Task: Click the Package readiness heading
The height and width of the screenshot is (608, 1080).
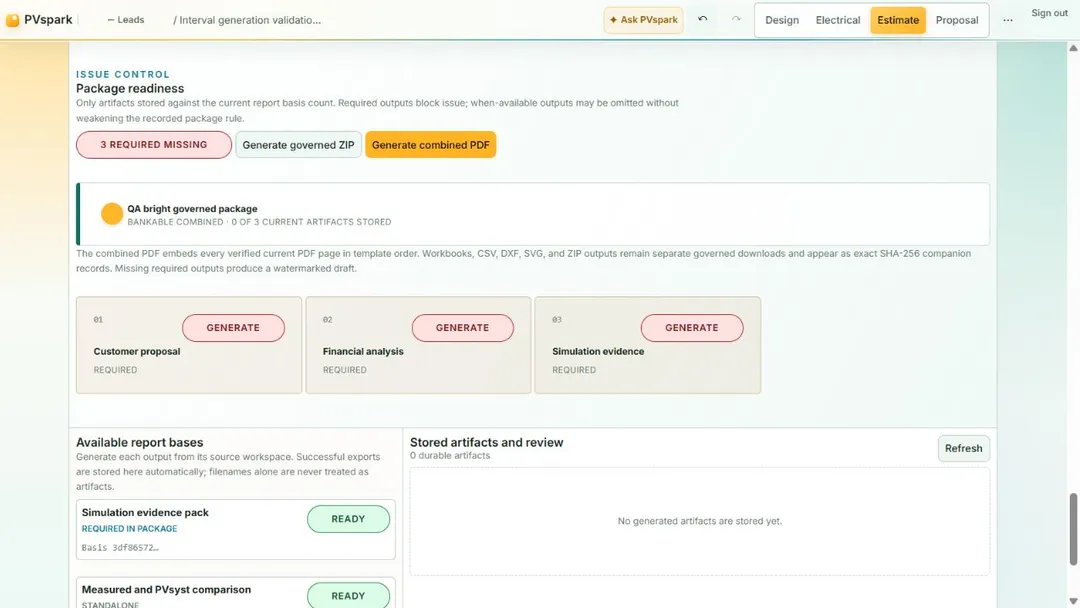Action: tap(129, 88)
